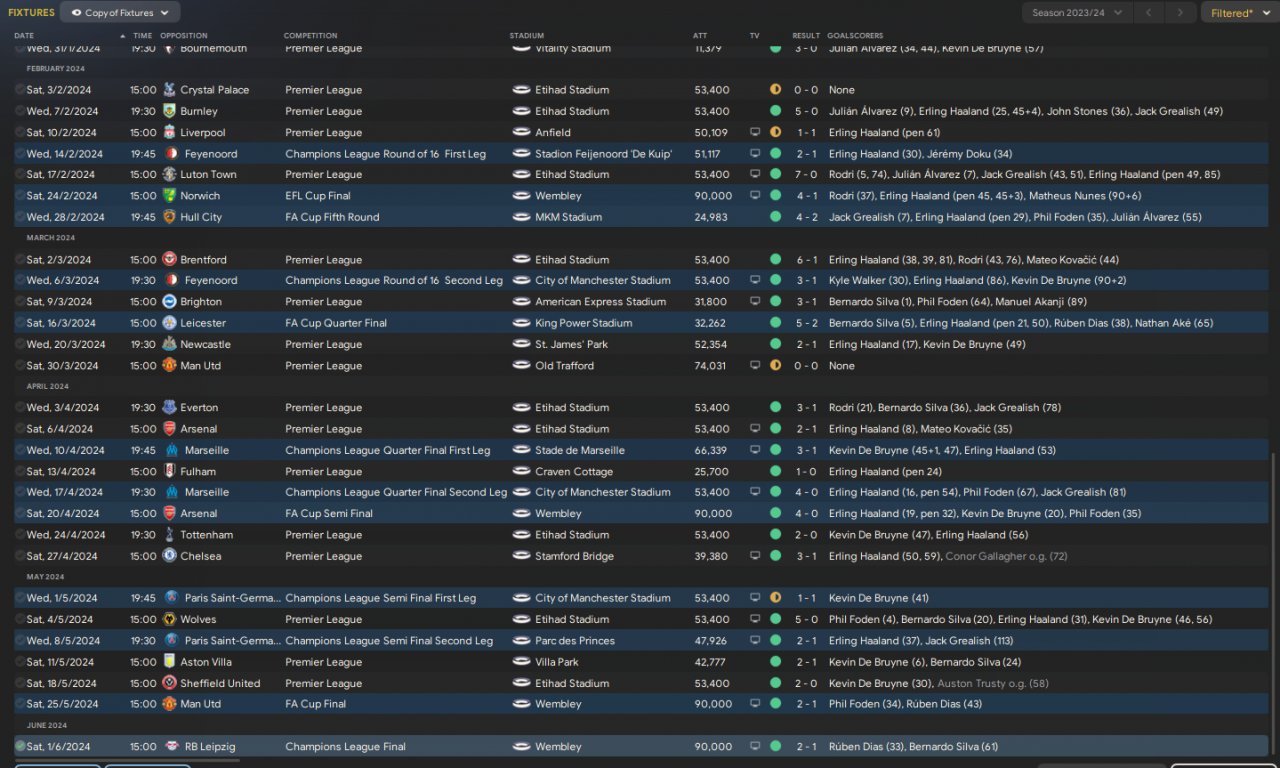Toggle the tick circle beside the Burnley fixture date

coord(20,111)
